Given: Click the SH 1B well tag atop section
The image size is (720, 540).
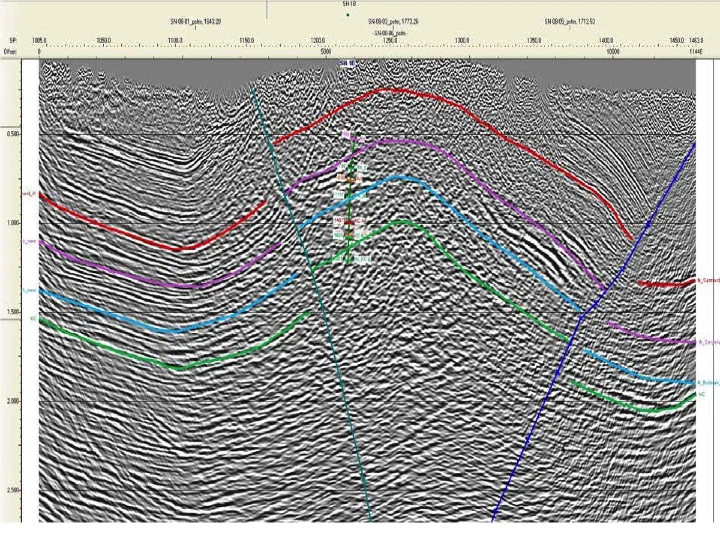Looking at the screenshot, I should pos(347,63).
